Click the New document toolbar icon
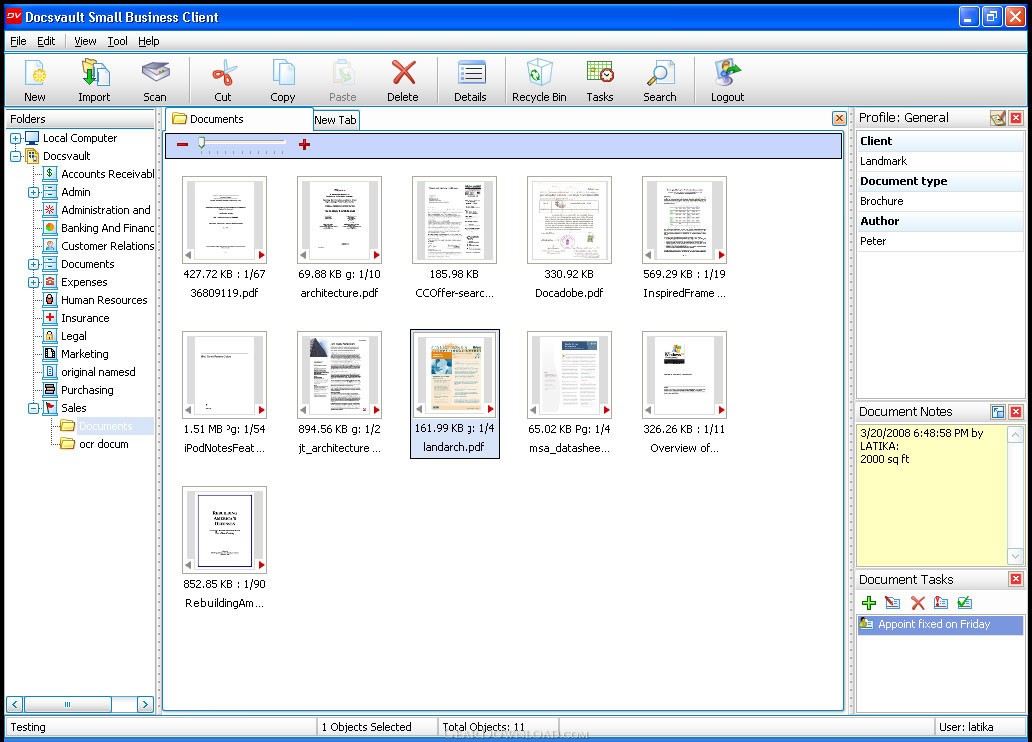This screenshot has height=742, width=1032. coord(35,81)
